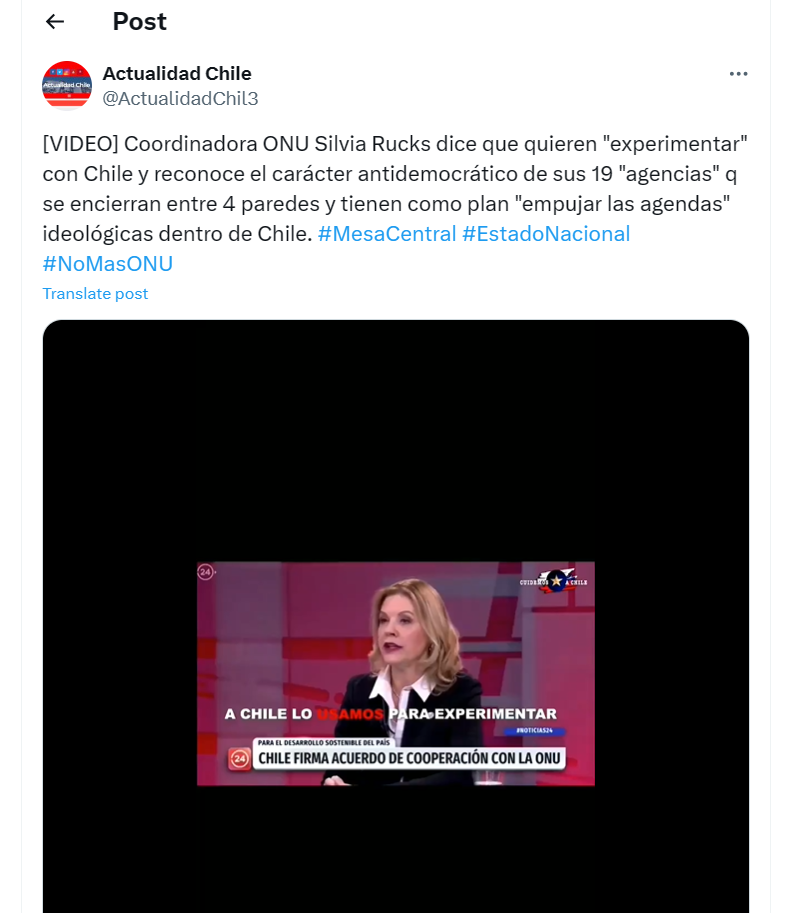Open the three-dot more options menu
This screenshot has height=913, width=800.
(738, 74)
